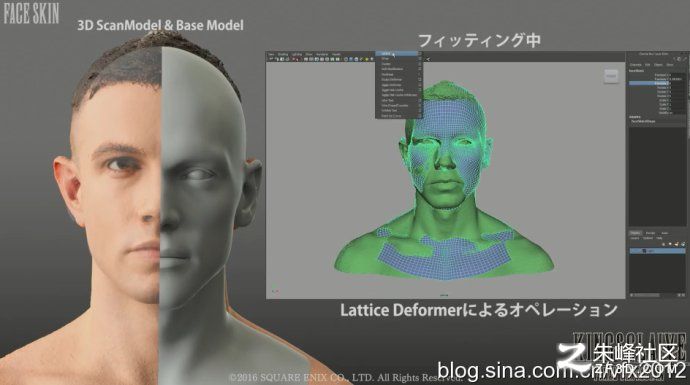Click the grid toggle icon in panel toolbar
The height and width of the screenshot is (385, 690).
click(x=306, y=59)
